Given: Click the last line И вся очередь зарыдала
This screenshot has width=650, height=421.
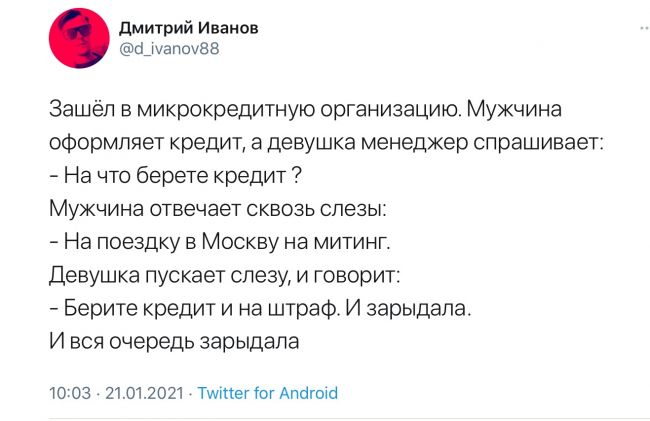Looking at the screenshot, I should pos(174,342).
